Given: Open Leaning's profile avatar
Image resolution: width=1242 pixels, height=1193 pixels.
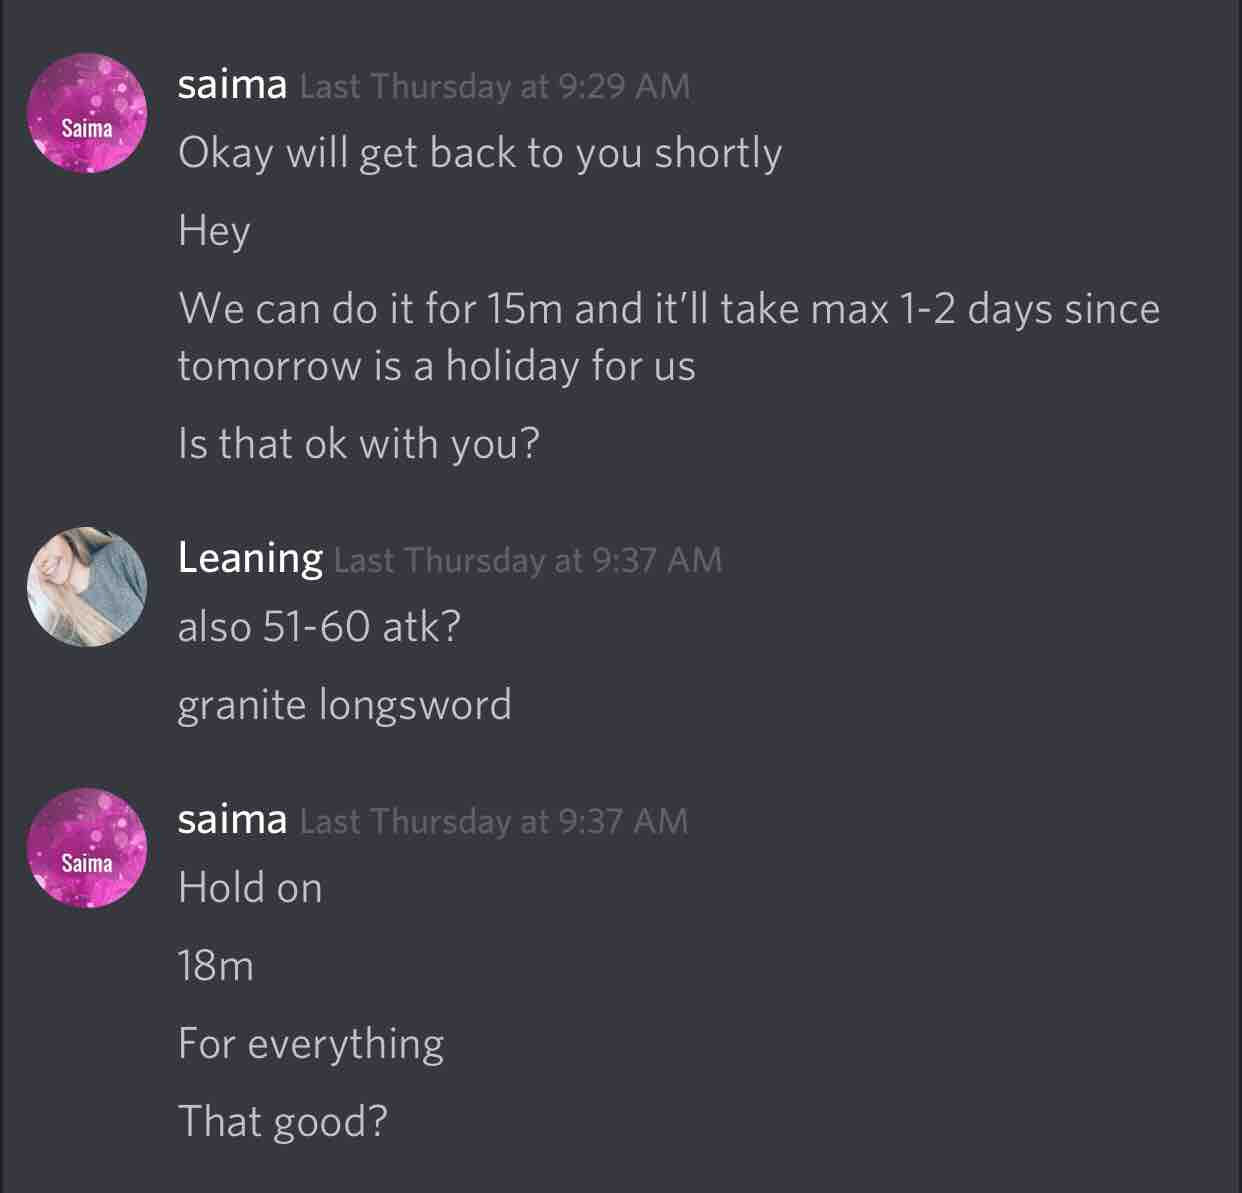Looking at the screenshot, I should tap(87, 587).
